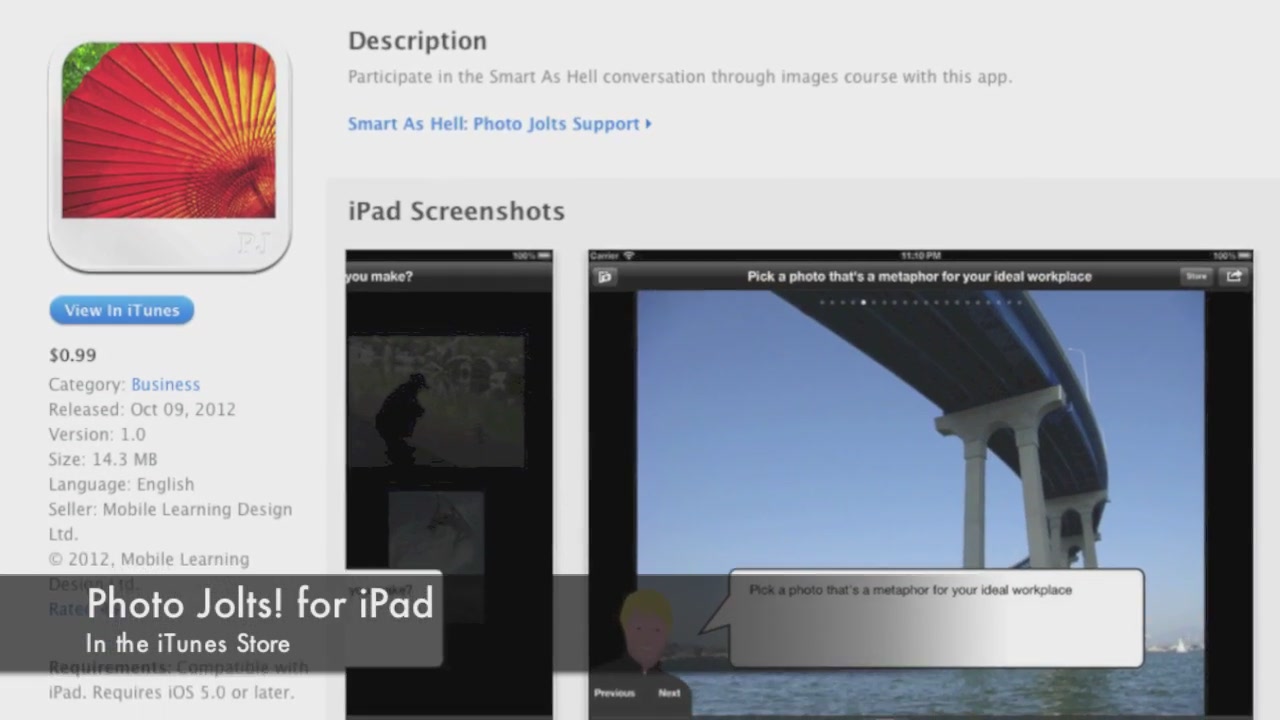
Task: Click the speech balloon prompt text
Action: point(910,590)
